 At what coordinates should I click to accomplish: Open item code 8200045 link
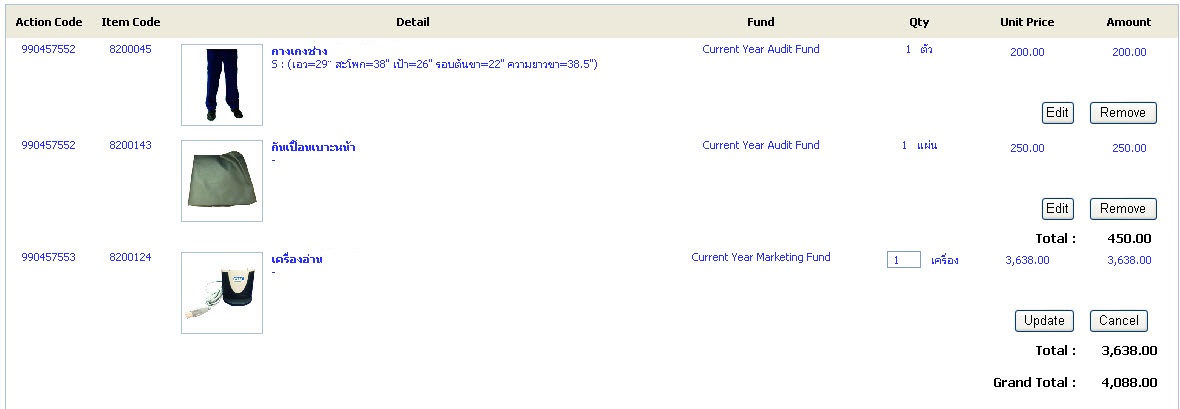[130, 50]
